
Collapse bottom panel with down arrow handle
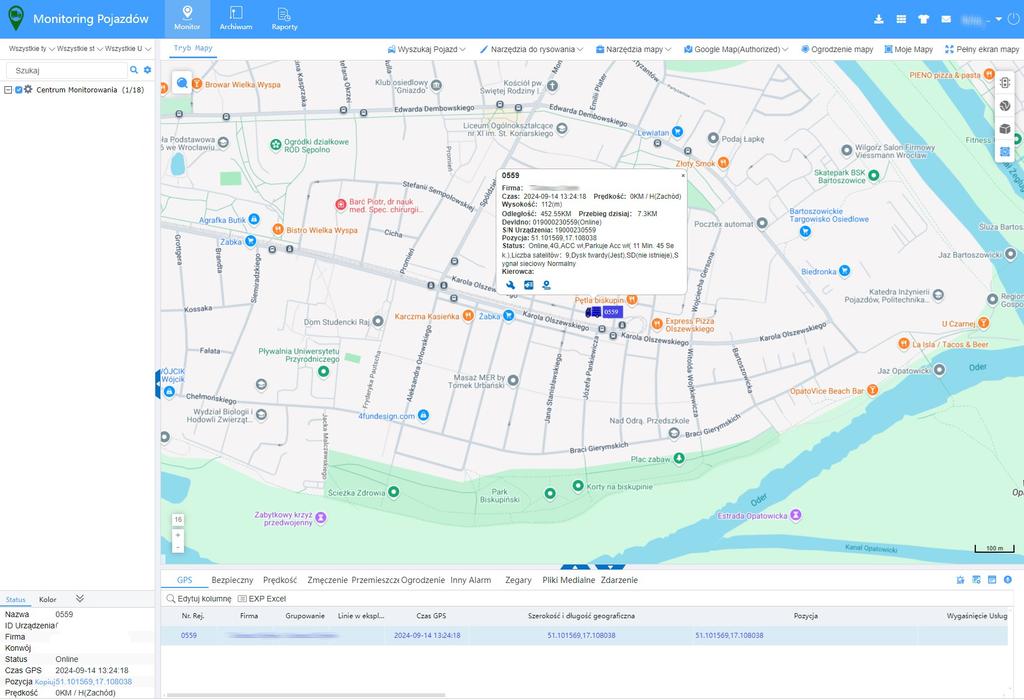610,567
